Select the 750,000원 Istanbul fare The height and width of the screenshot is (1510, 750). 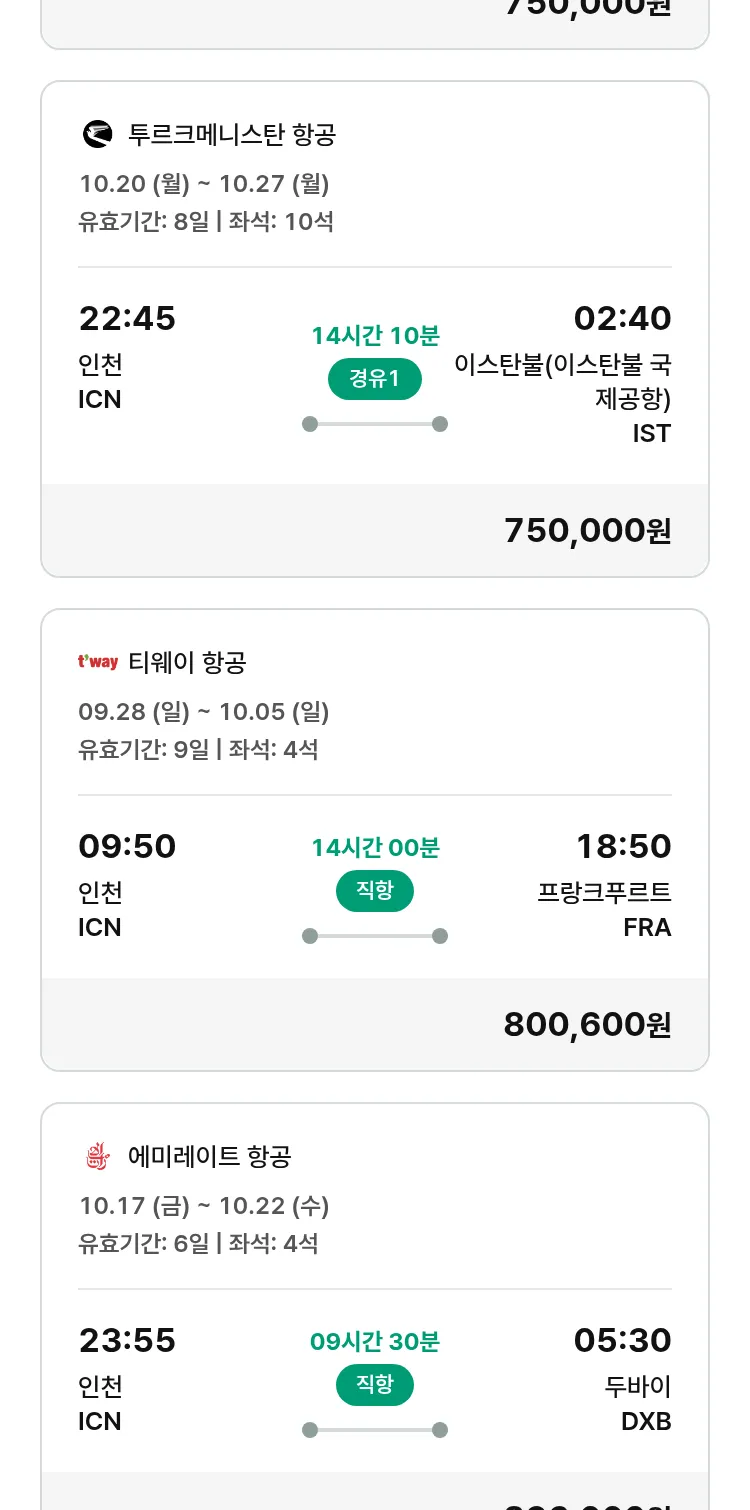[587, 531]
